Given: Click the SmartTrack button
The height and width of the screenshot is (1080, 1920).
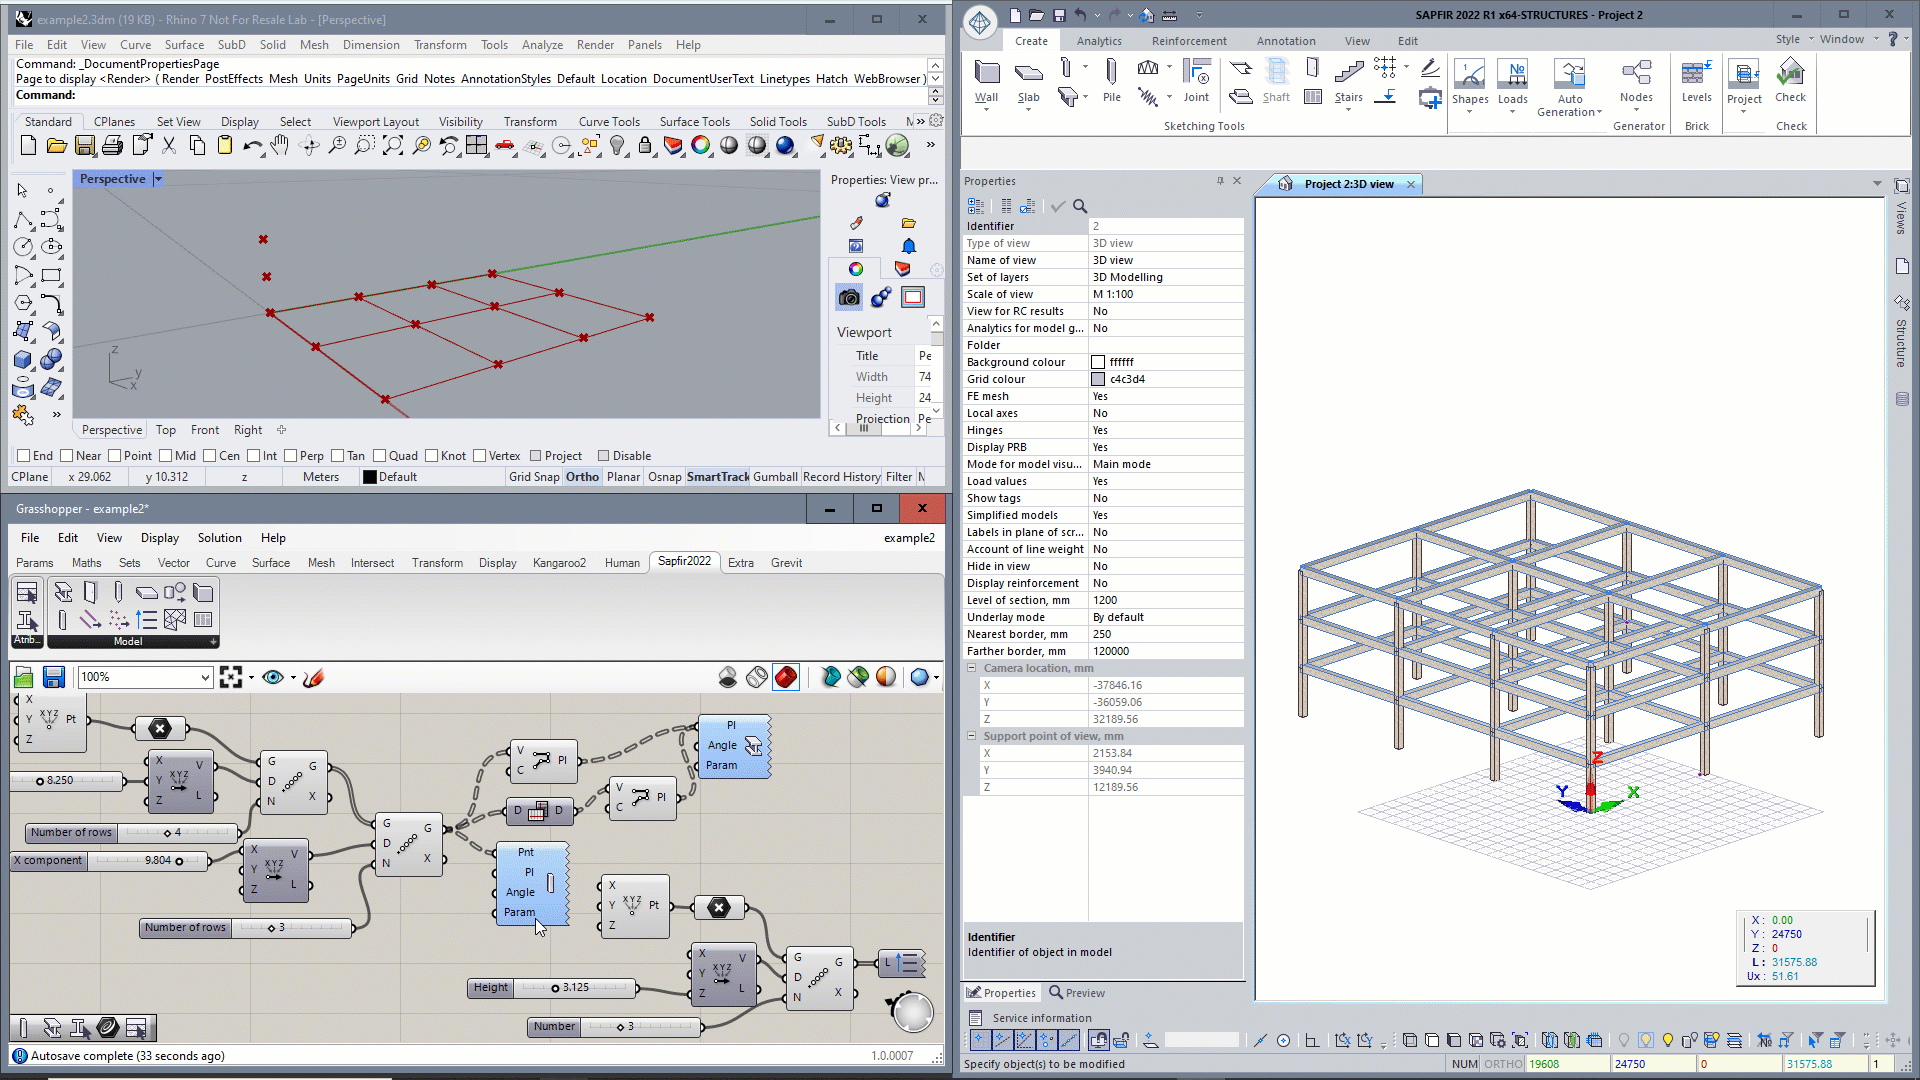Looking at the screenshot, I should click(717, 477).
